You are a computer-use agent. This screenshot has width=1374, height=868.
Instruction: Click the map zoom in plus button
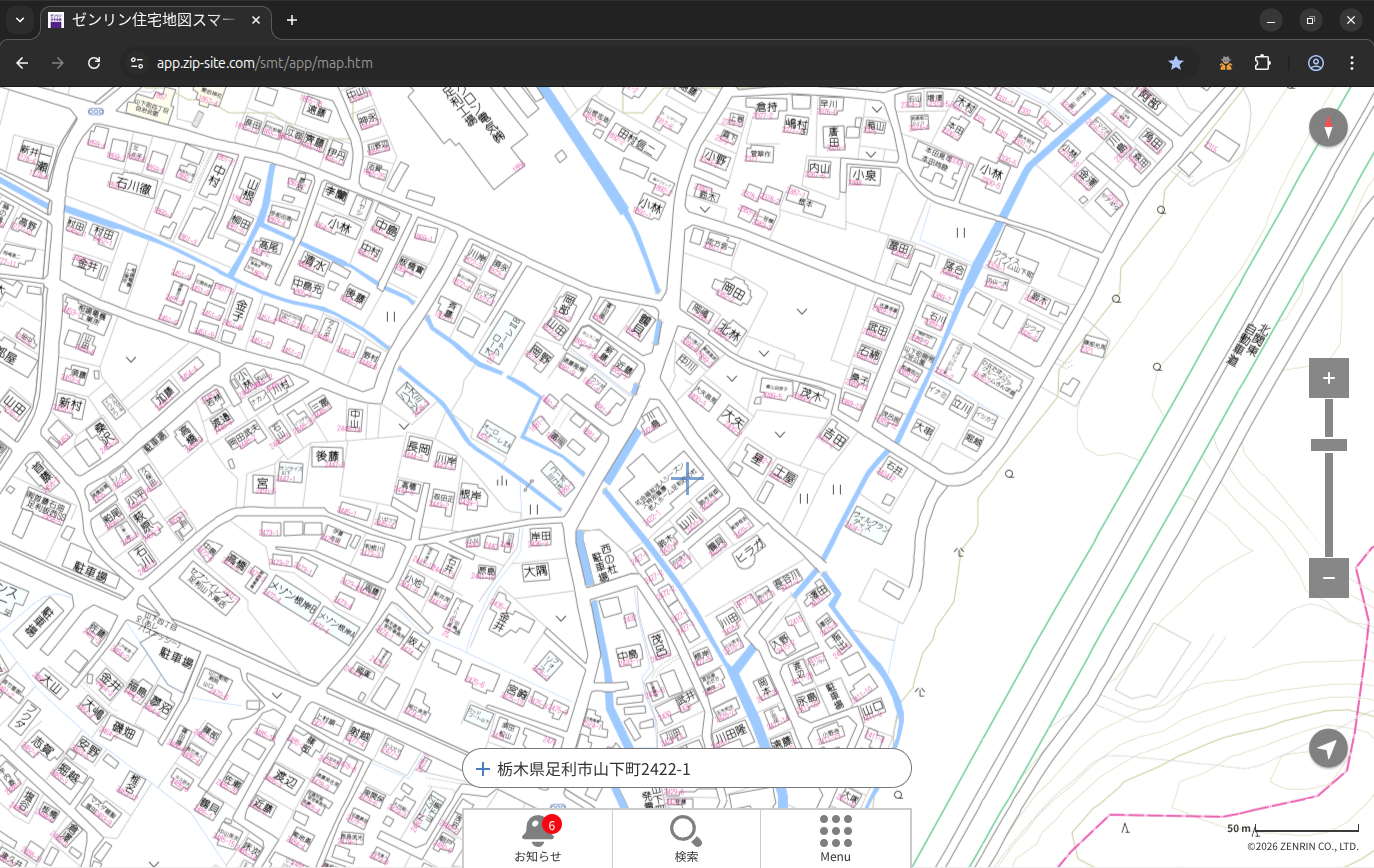pos(1328,378)
